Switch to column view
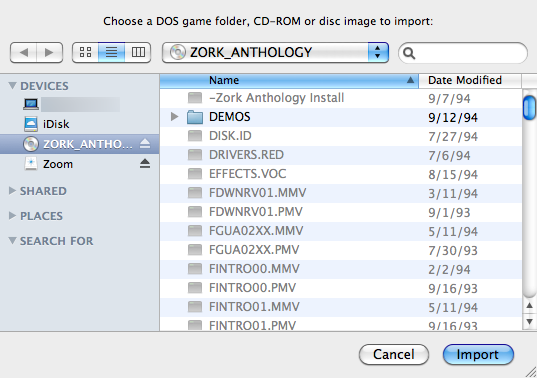The width and height of the screenshot is (537, 378). (x=138, y=52)
